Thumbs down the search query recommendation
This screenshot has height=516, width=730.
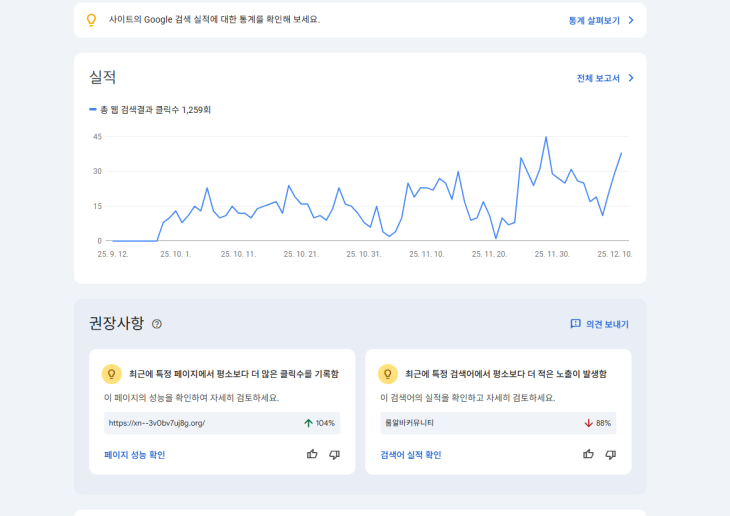[x=610, y=454]
